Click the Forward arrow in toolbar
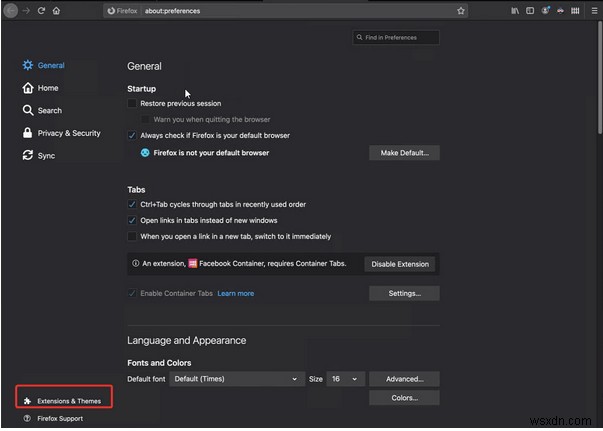 coord(26,11)
